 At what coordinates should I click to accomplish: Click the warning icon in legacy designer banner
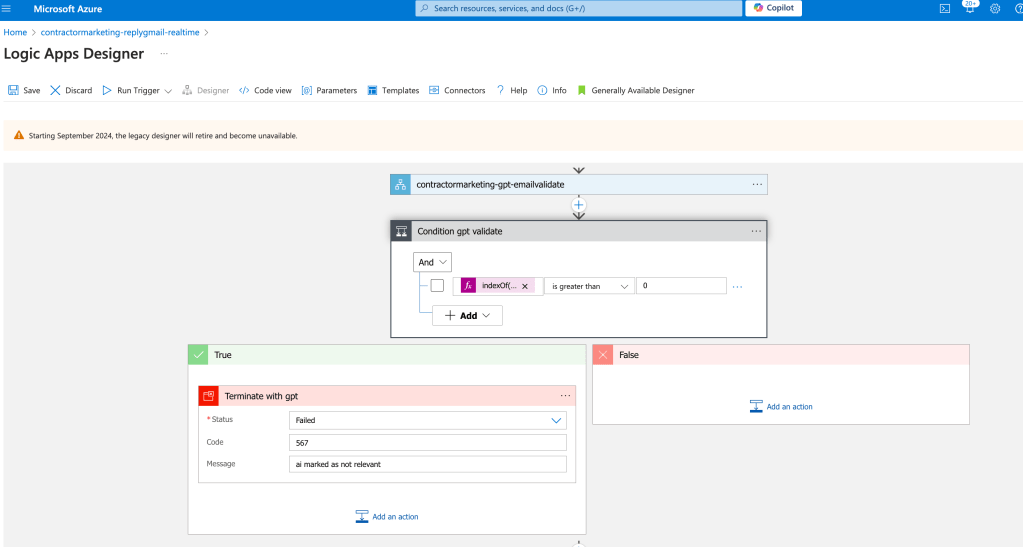pyautogui.click(x=19, y=135)
